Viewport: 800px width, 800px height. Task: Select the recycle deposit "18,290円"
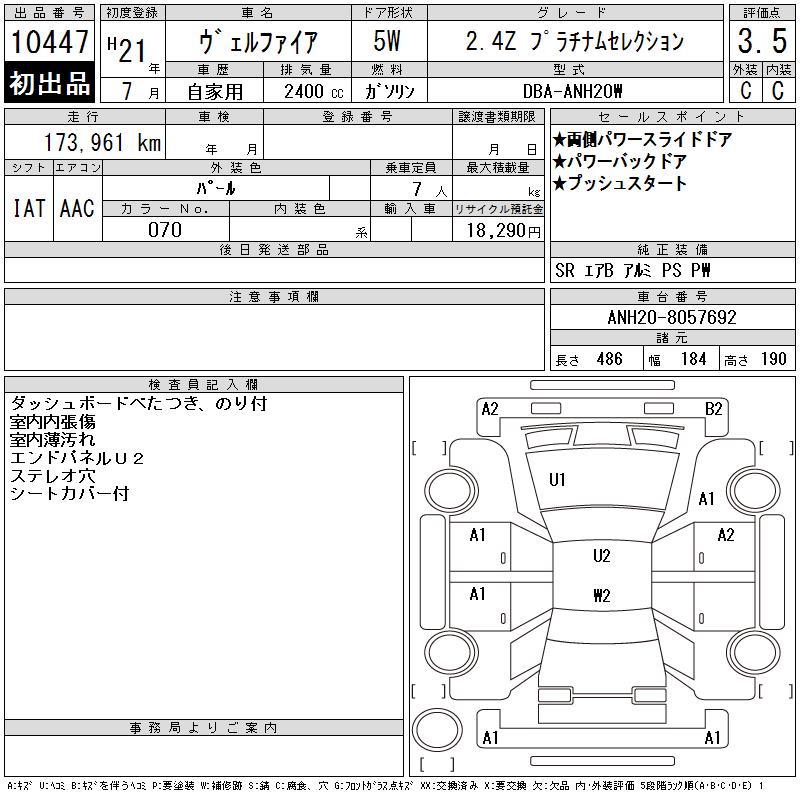click(x=504, y=231)
